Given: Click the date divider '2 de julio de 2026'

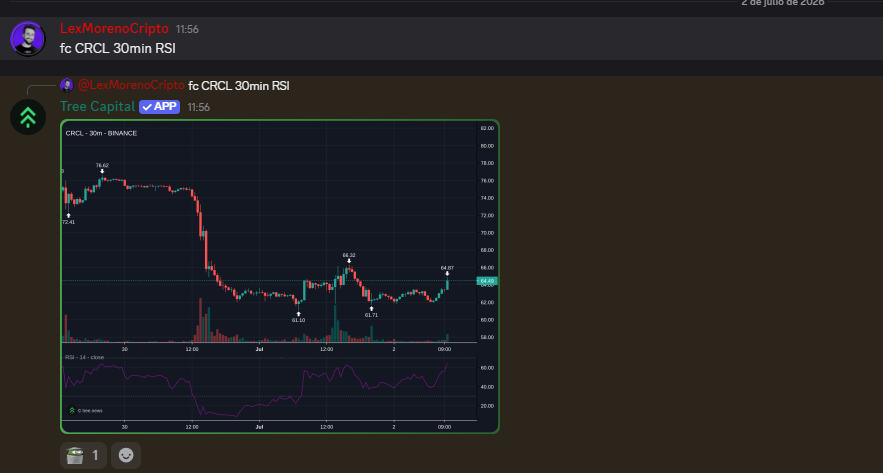Looking at the screenshot, I should coord(783,3).
